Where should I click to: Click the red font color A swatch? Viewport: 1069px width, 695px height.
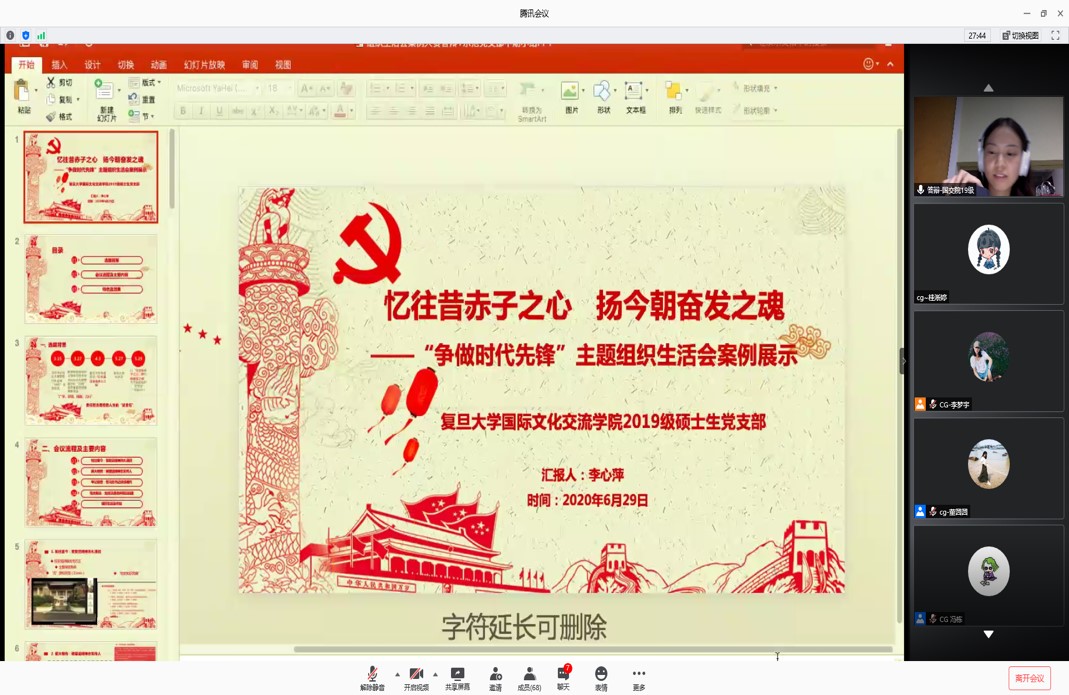coord(340,110)
